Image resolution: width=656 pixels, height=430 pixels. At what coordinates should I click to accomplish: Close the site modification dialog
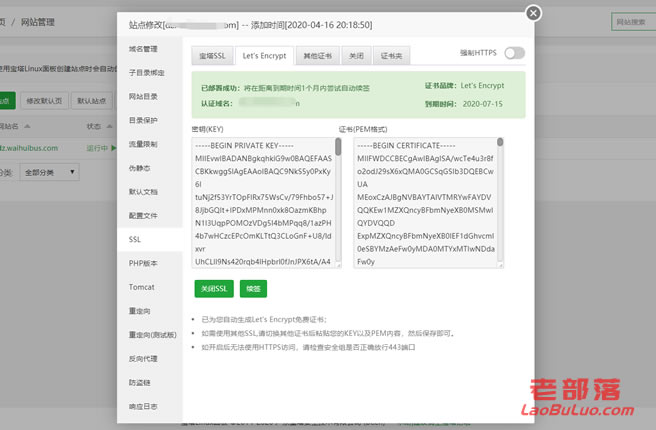533,13
